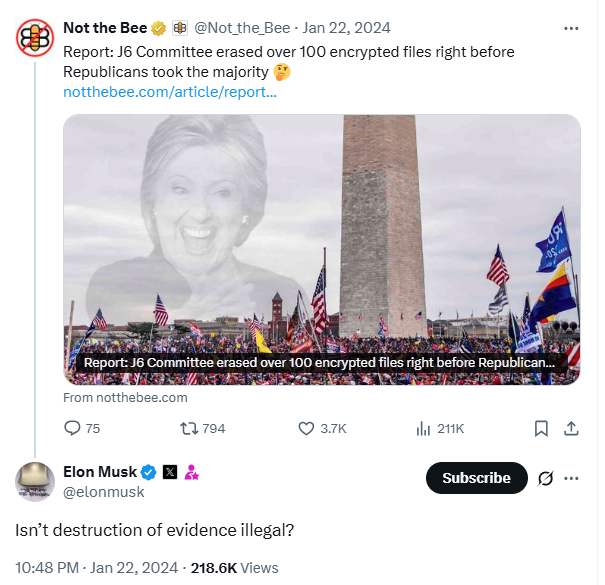Click the Not the Bee display name
The image size is (605, 585).
105,27
